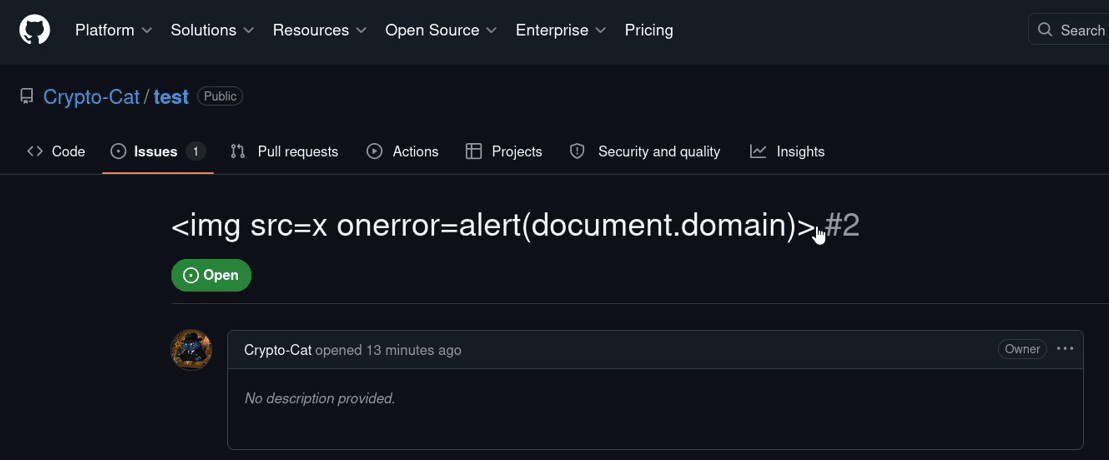Switch to the Security and quality tab

coord(645,151)
